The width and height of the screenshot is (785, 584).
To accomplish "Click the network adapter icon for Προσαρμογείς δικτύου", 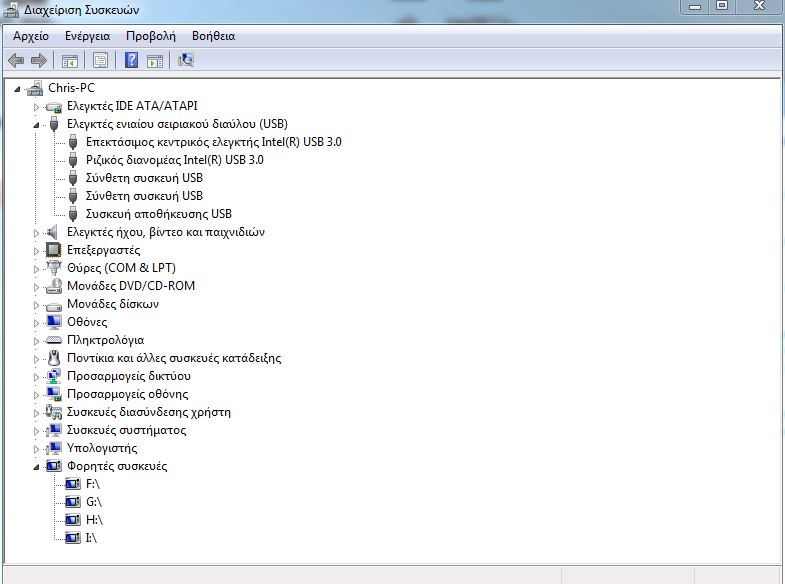I will [x=54, y=376].
